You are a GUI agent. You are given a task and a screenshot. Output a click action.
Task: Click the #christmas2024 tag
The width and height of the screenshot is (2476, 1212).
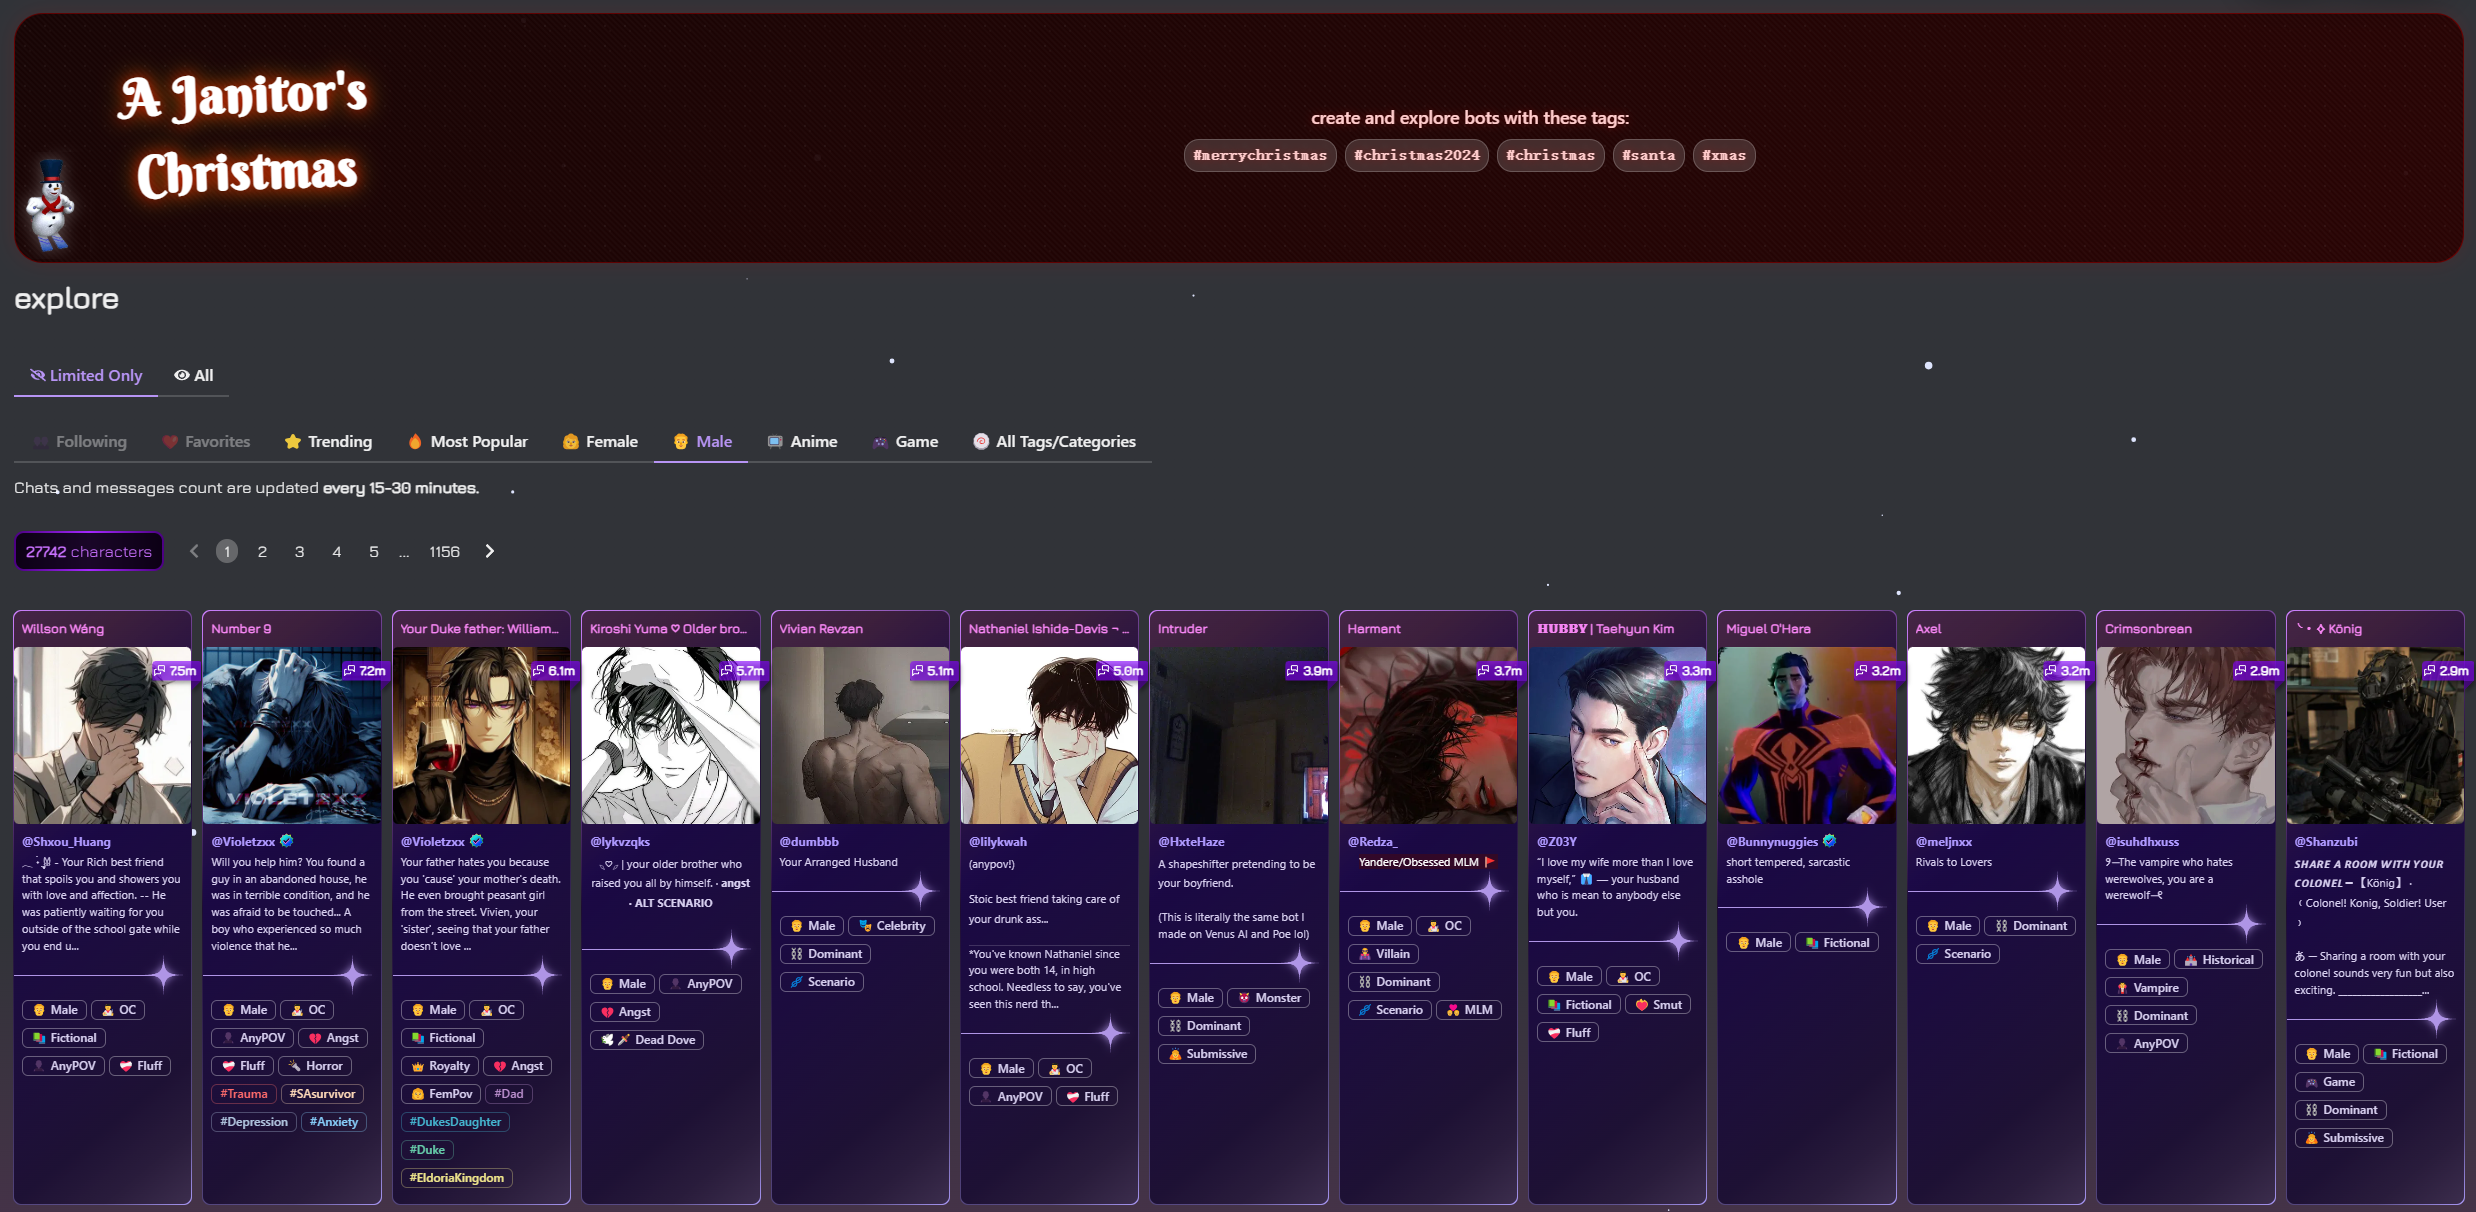[x=1417, y=155]
